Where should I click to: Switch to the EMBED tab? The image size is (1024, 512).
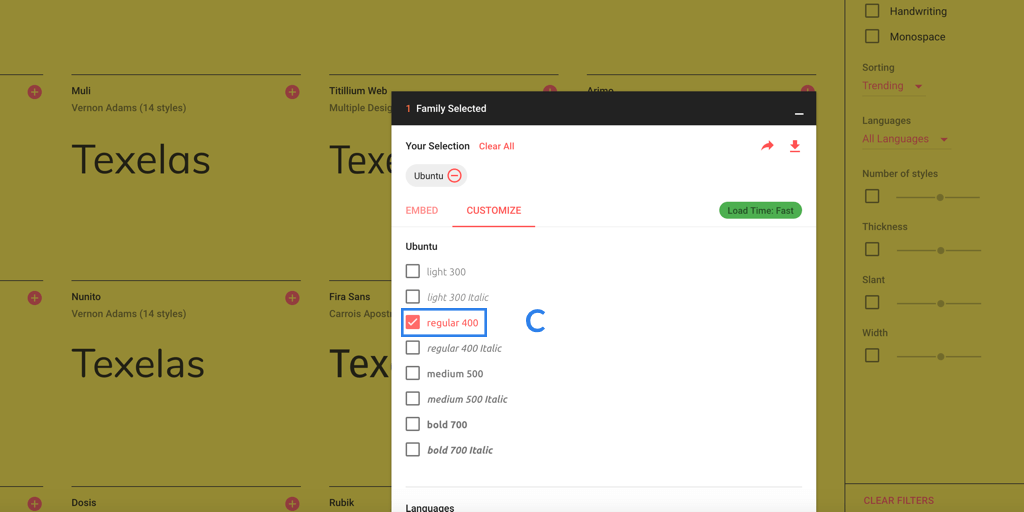click(x=422, y=211)
